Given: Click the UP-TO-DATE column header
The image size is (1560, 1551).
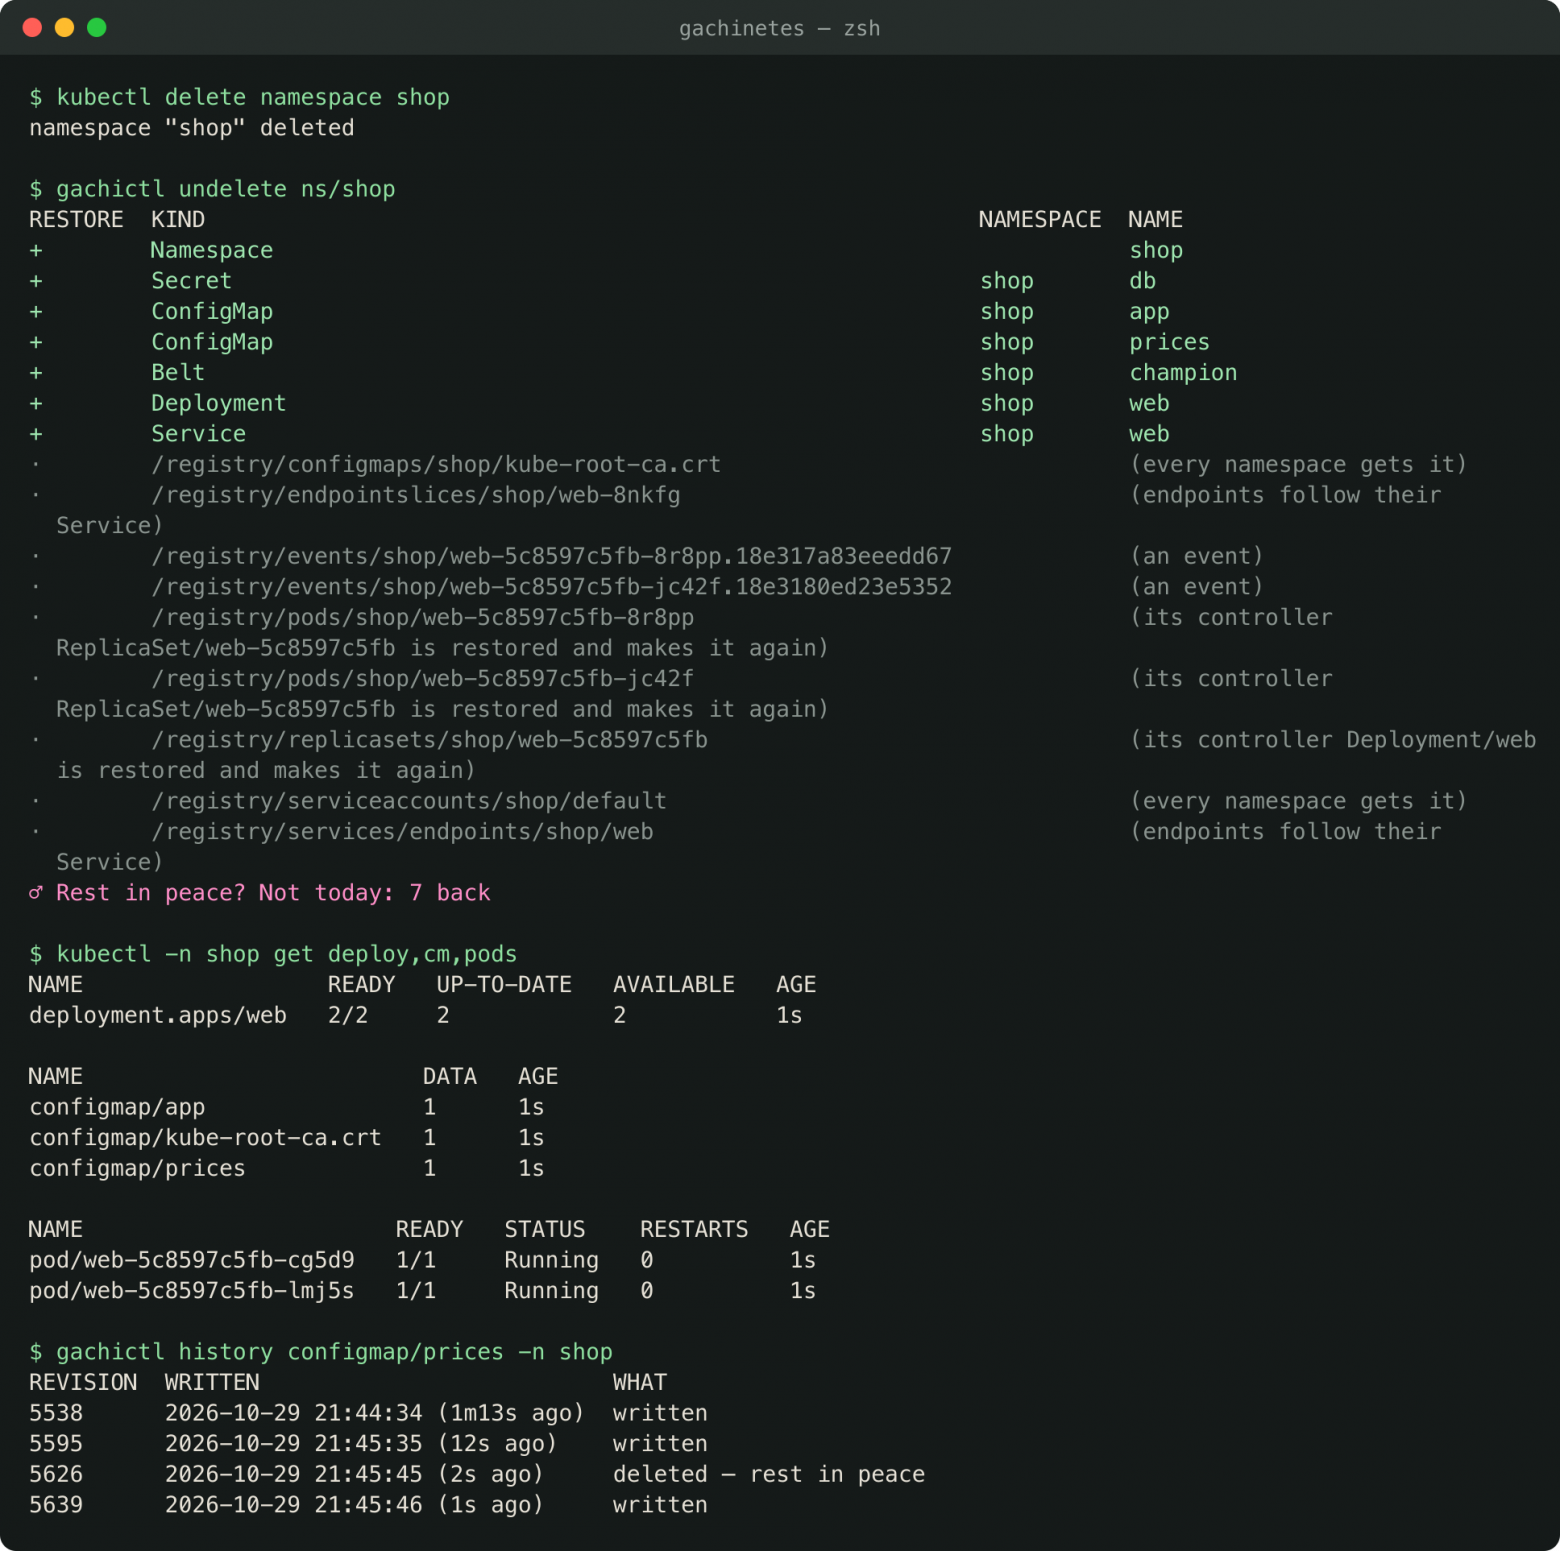Looking at the screenshot, I should [504, 985].
